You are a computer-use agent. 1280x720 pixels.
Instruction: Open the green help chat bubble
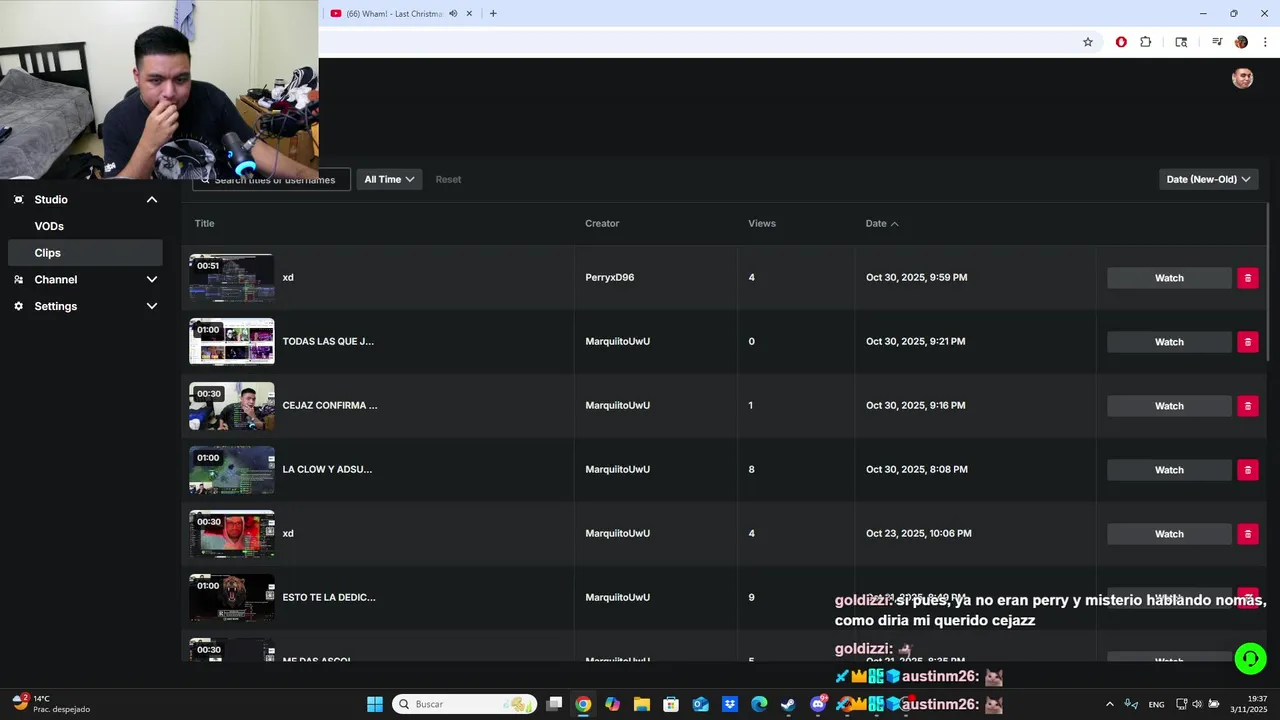coord(1250,658)
